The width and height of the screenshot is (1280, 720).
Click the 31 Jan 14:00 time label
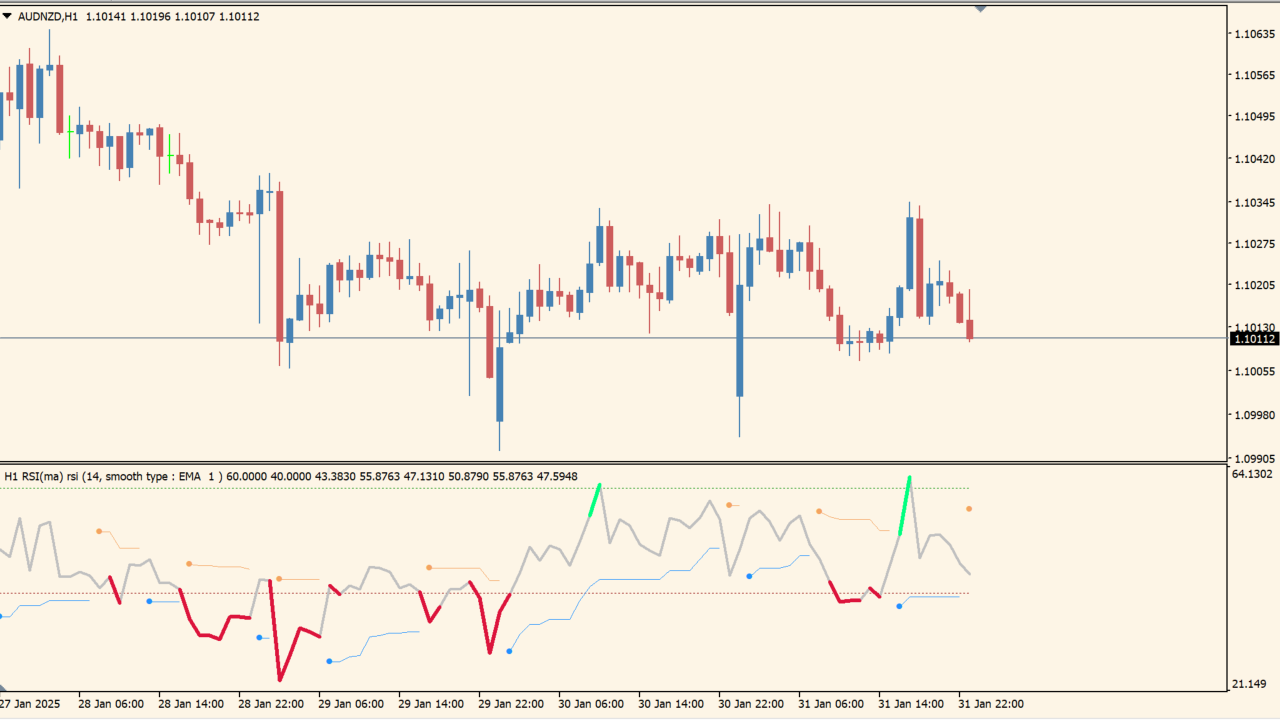pos(911,704)
